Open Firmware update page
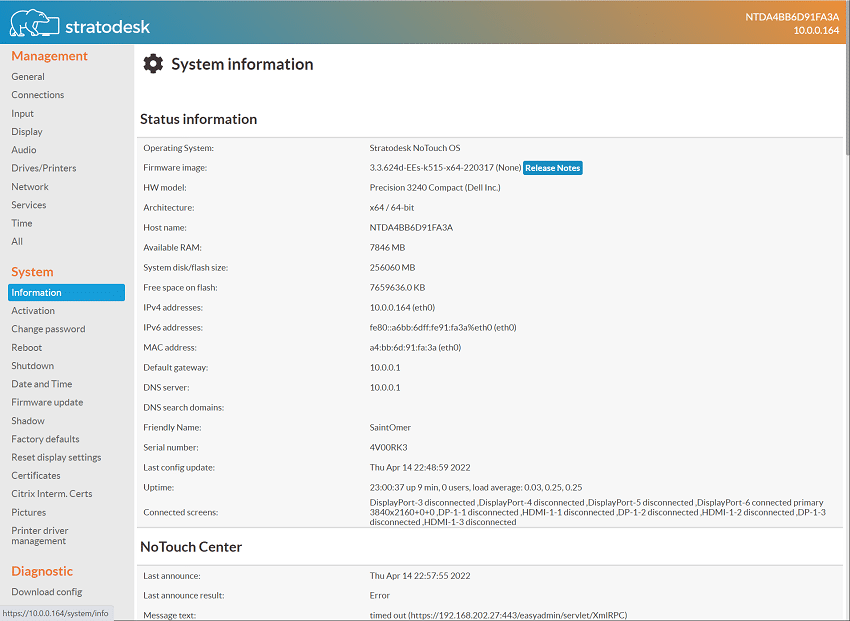 (47, 402)
